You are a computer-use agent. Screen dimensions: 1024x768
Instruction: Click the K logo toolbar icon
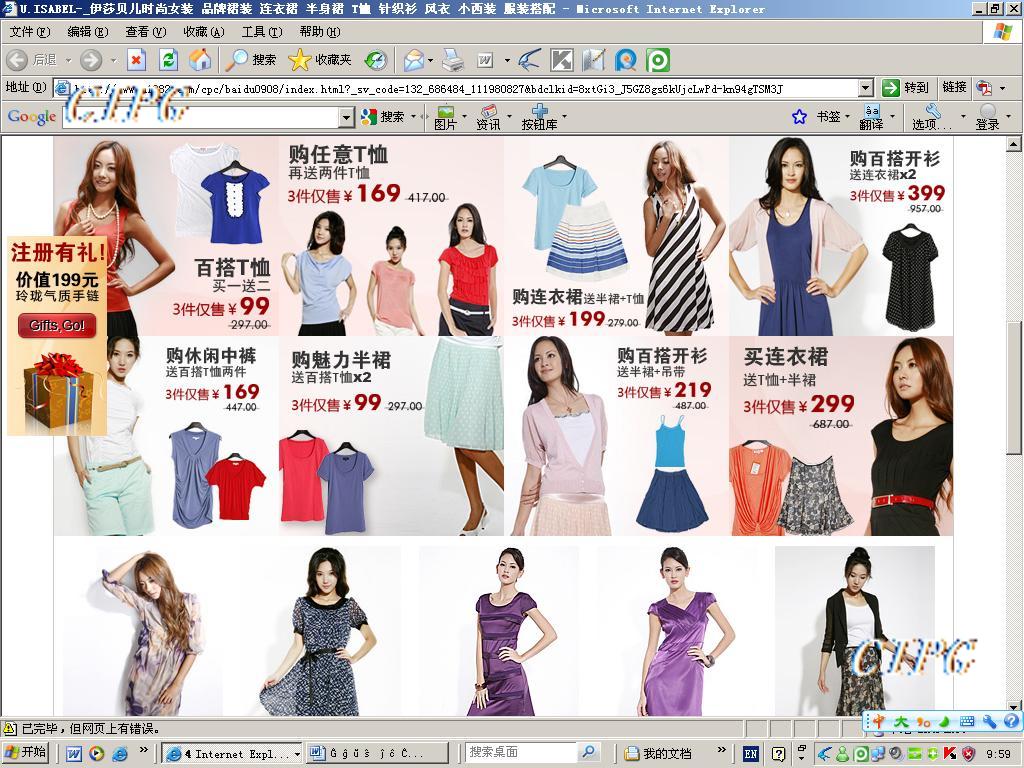click(x=562, y=60)
